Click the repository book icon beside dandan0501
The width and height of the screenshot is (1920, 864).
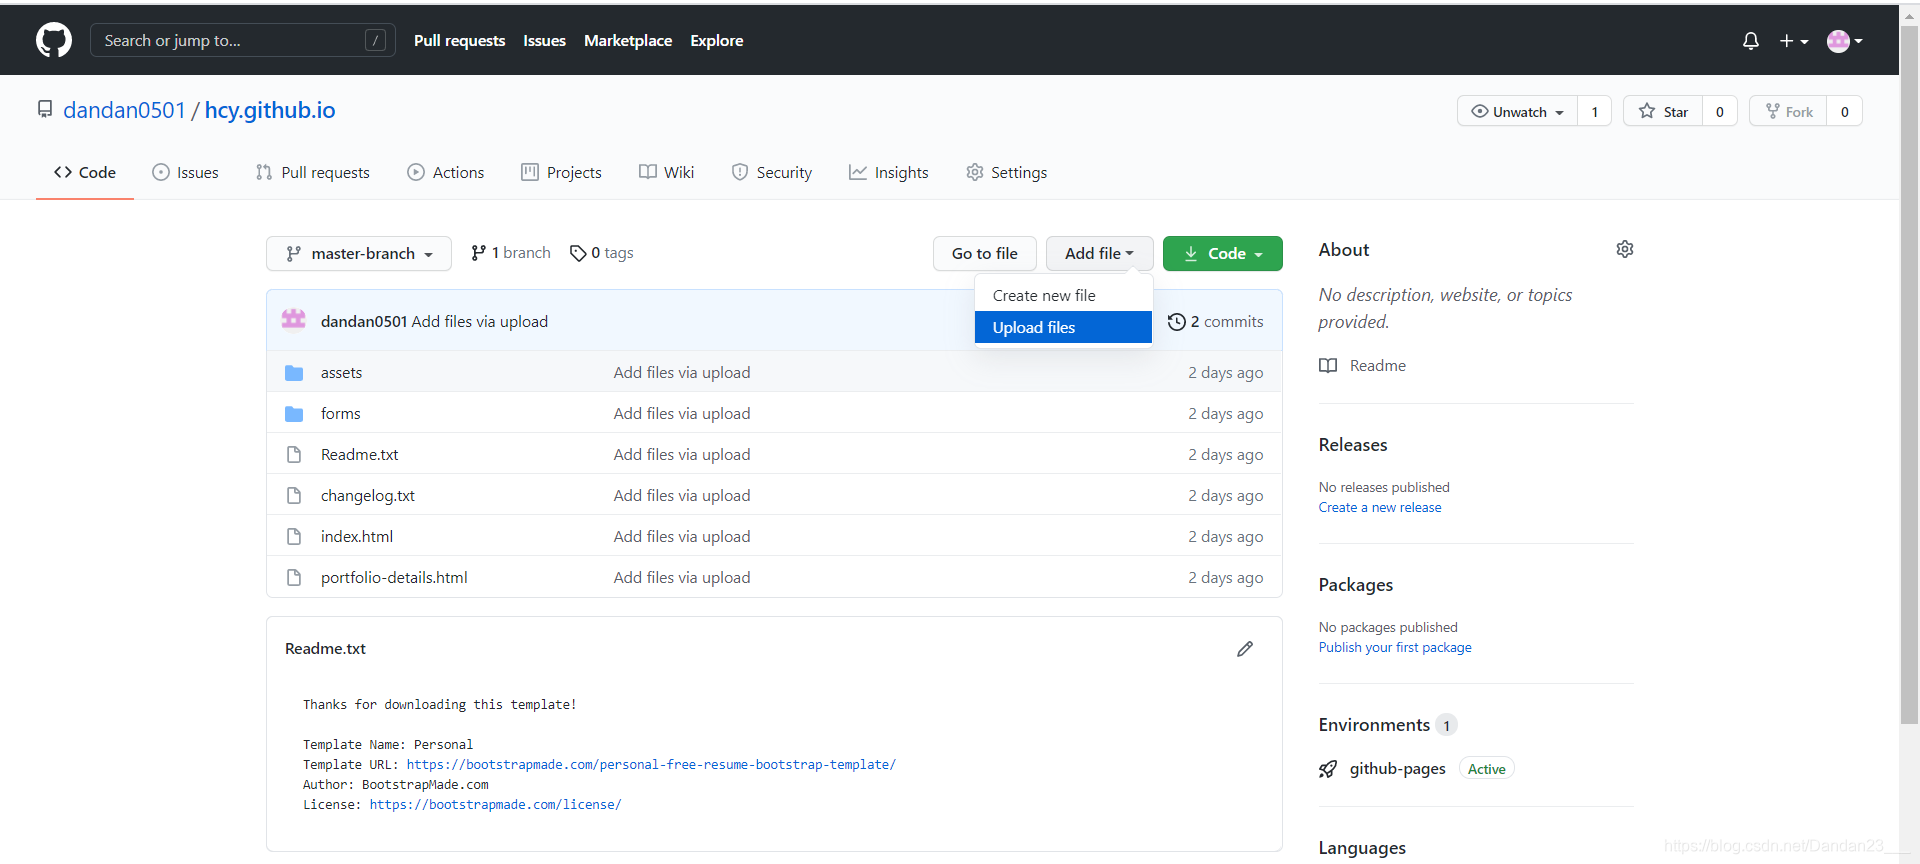coord(45,109)
